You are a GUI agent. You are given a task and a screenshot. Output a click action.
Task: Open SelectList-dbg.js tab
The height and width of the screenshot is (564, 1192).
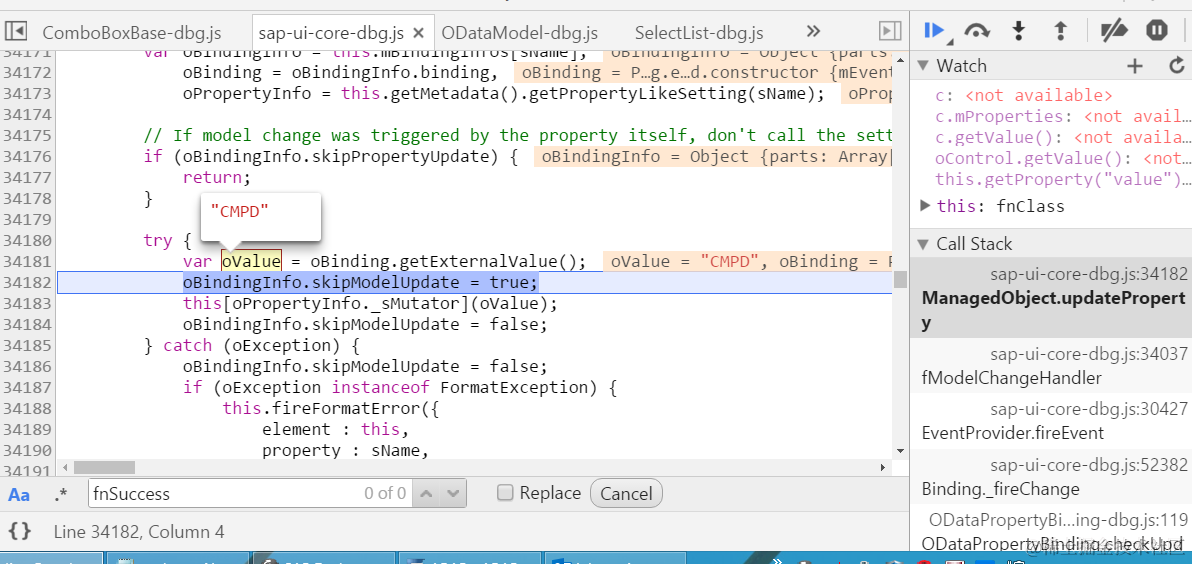pyautogui.click(x=699, y=33)
